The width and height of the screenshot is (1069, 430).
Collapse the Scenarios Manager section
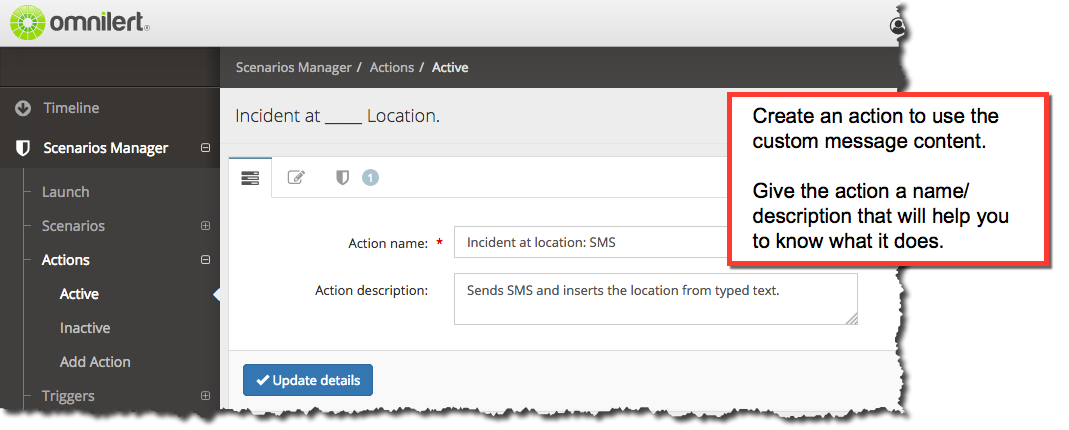[205, 148]
